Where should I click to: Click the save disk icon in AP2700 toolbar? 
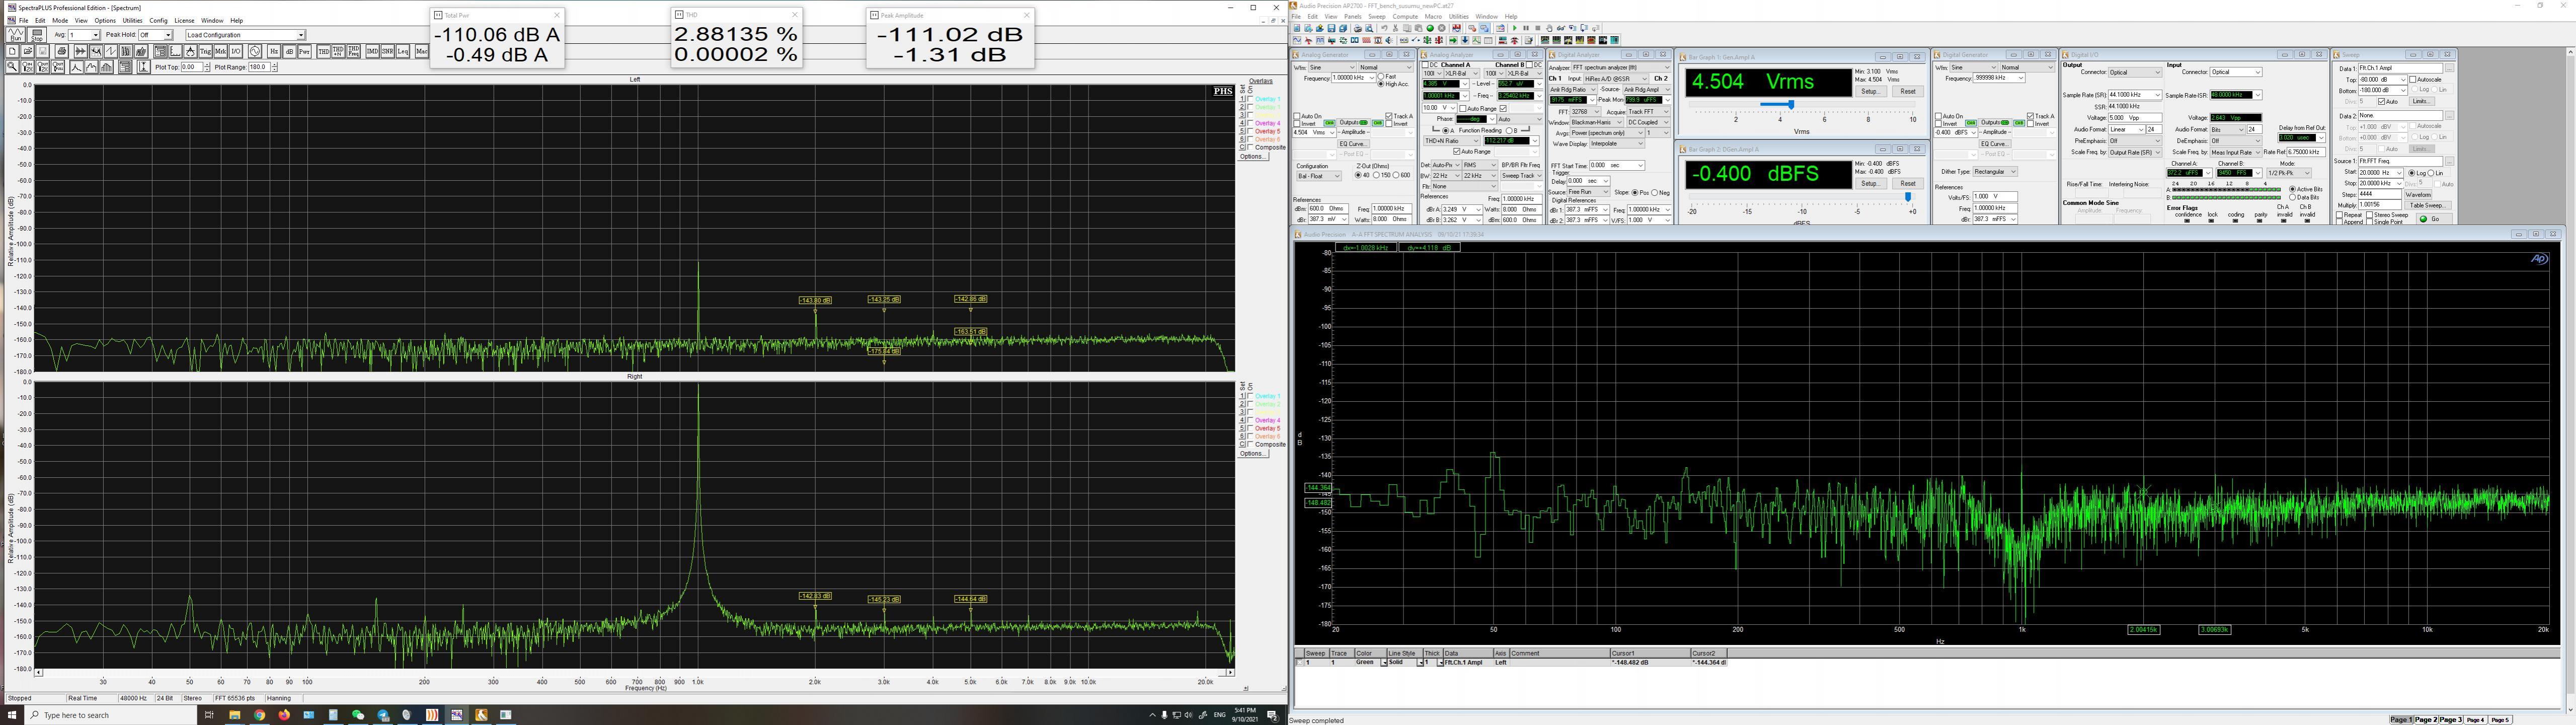[1332, 28]
